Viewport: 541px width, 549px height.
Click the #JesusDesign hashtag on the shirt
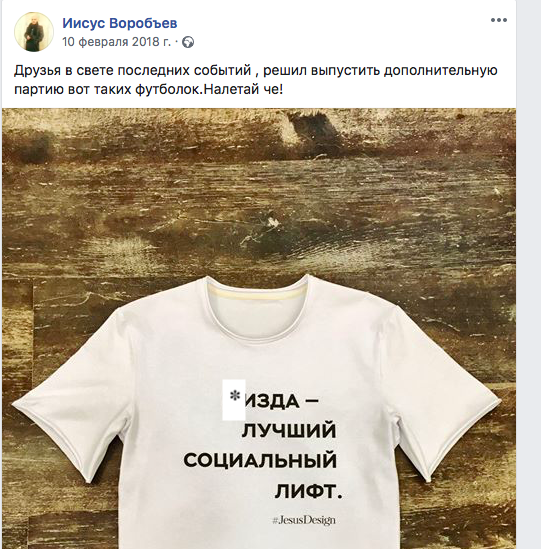[x=304, y=520]
